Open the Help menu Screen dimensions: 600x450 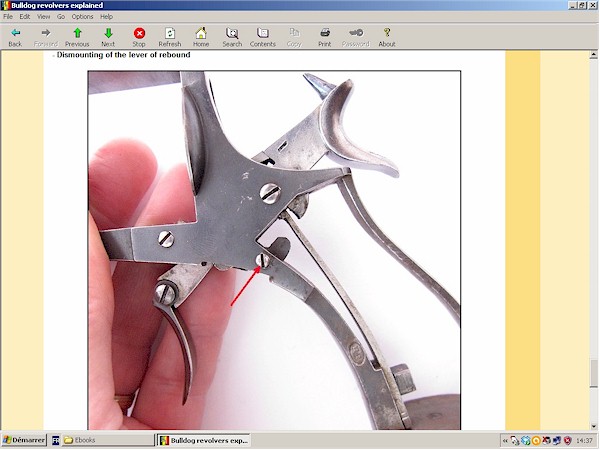tap(106, 16)
